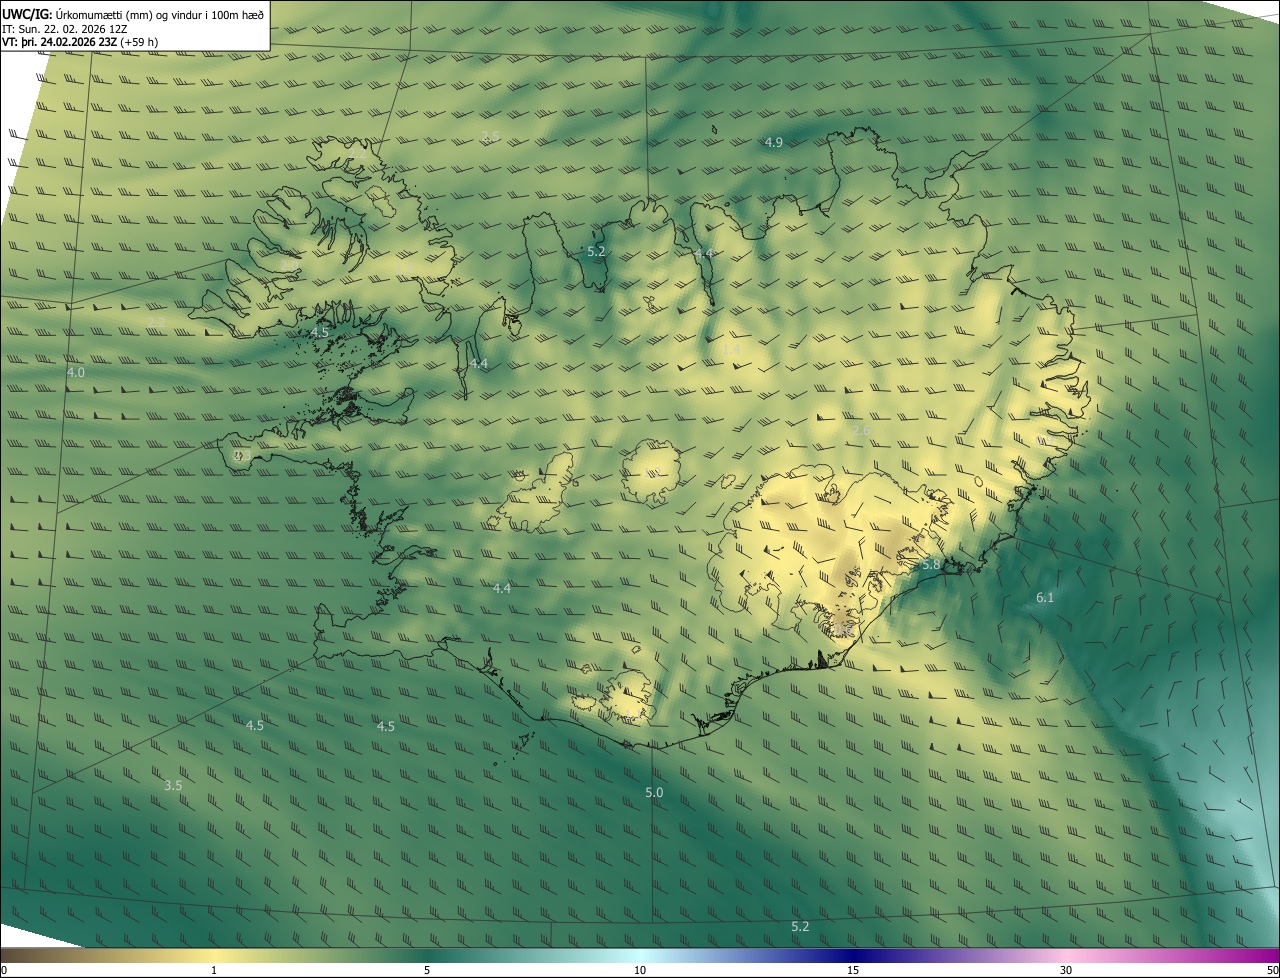
Task: Click the 5 tick label on the color scale
Action: pyautogui.click(x=427, y=970)
